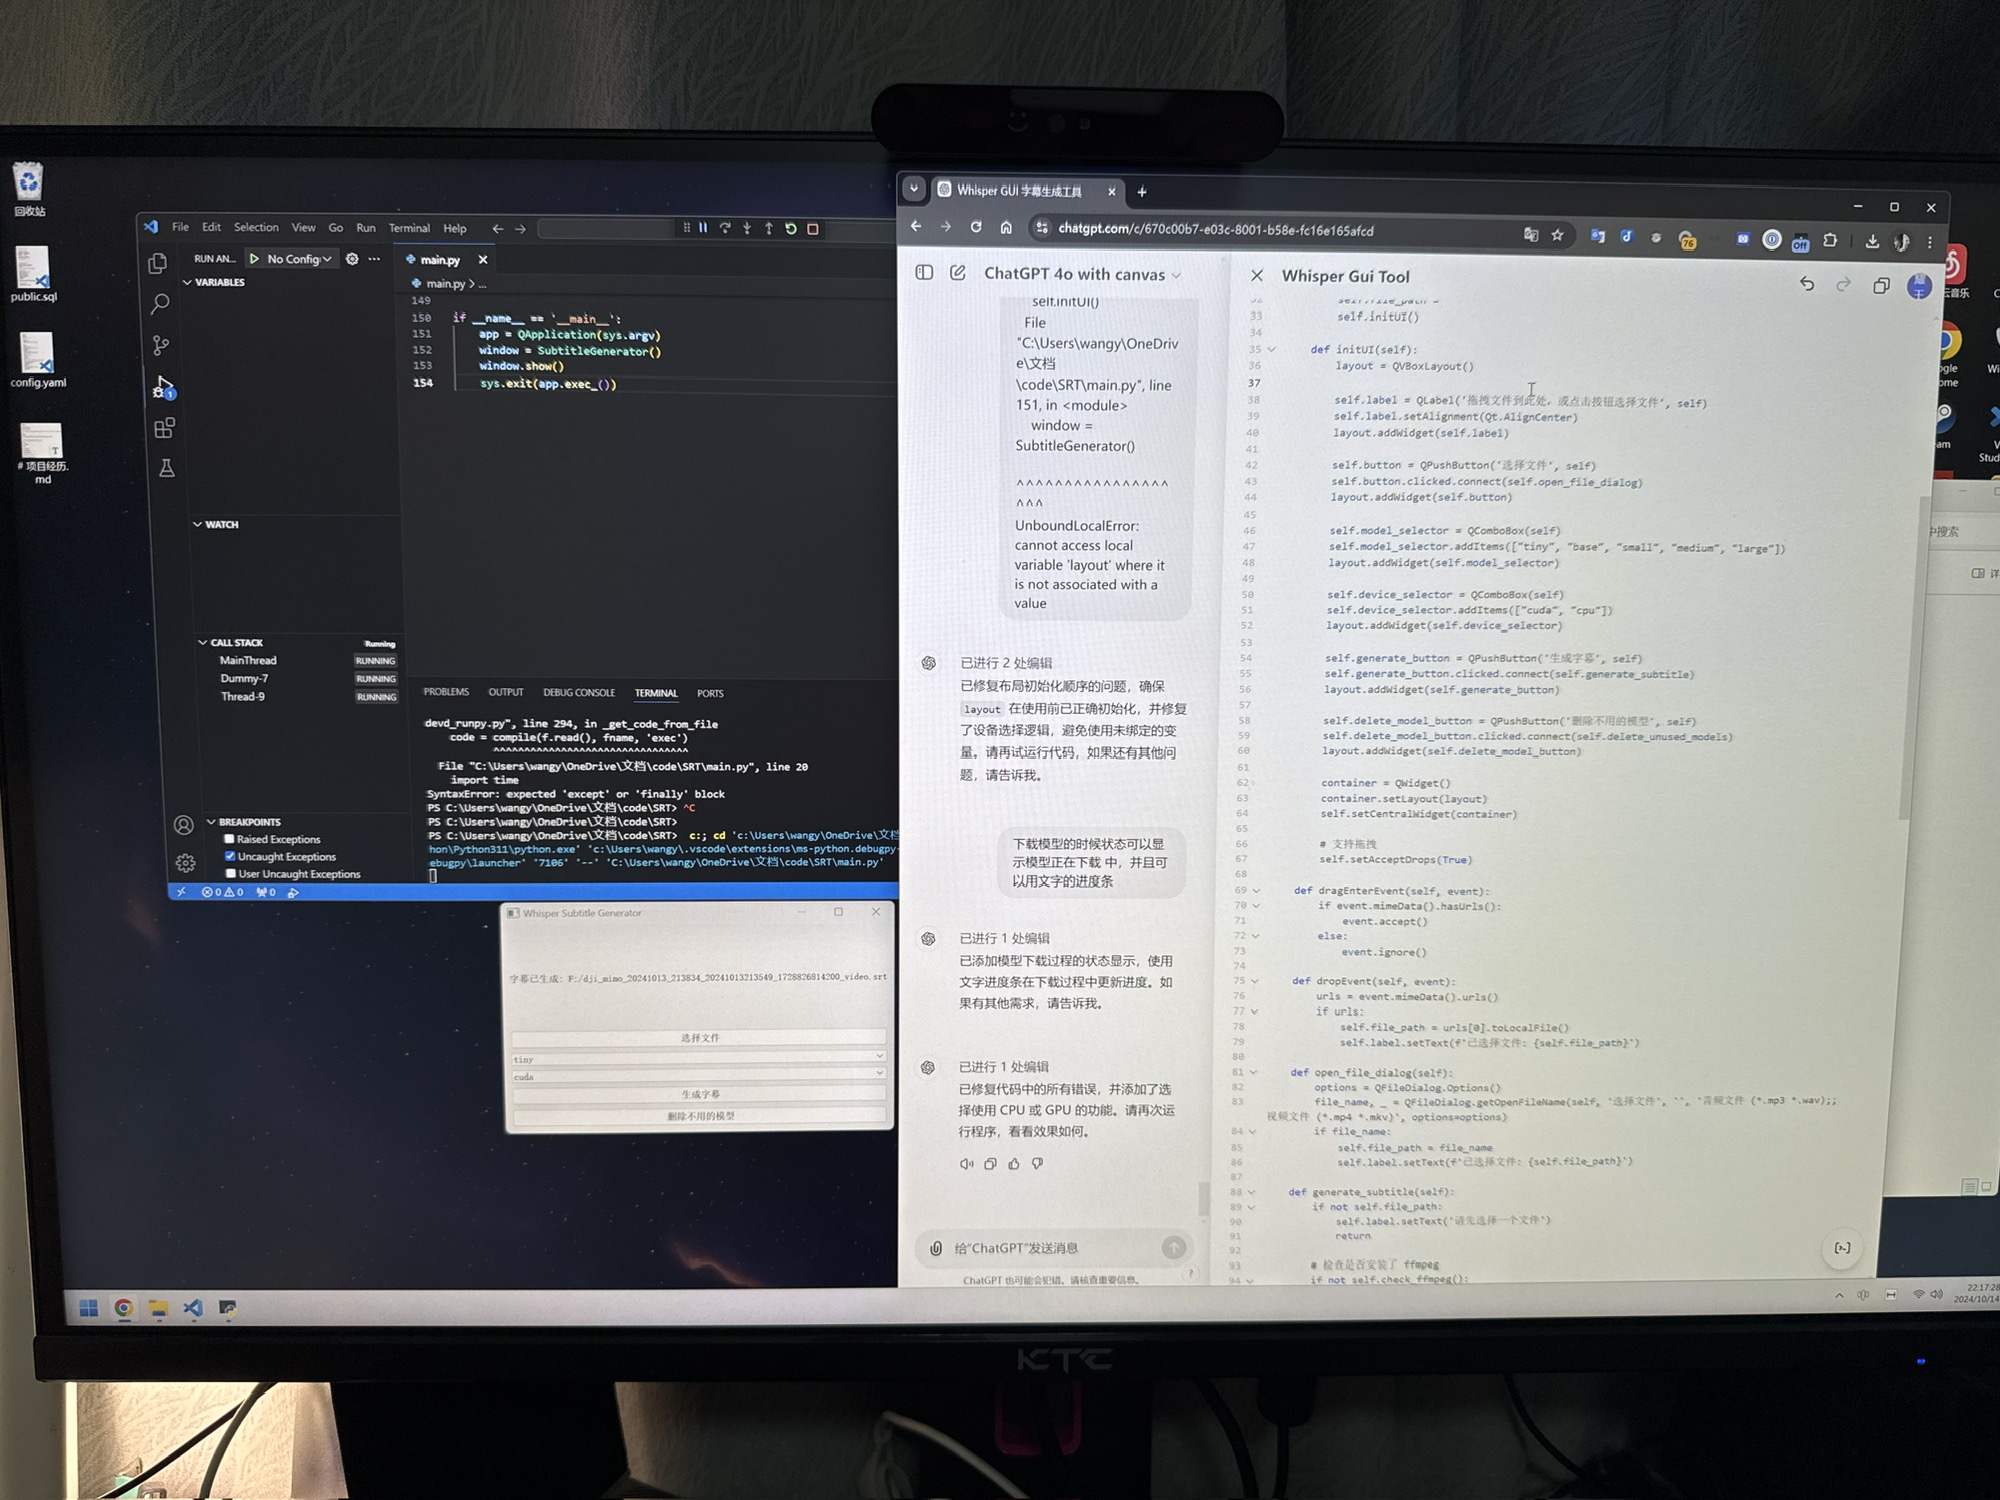2000x1500 pixels.
Task: Open a new Chrome tab
Action: click(1141, 192)
